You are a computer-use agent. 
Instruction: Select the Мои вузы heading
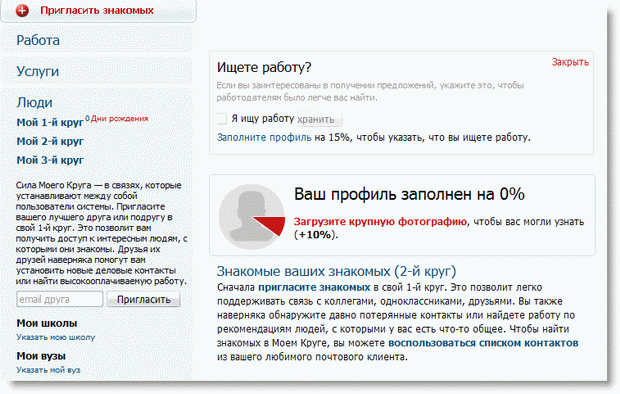coord(41,356)
